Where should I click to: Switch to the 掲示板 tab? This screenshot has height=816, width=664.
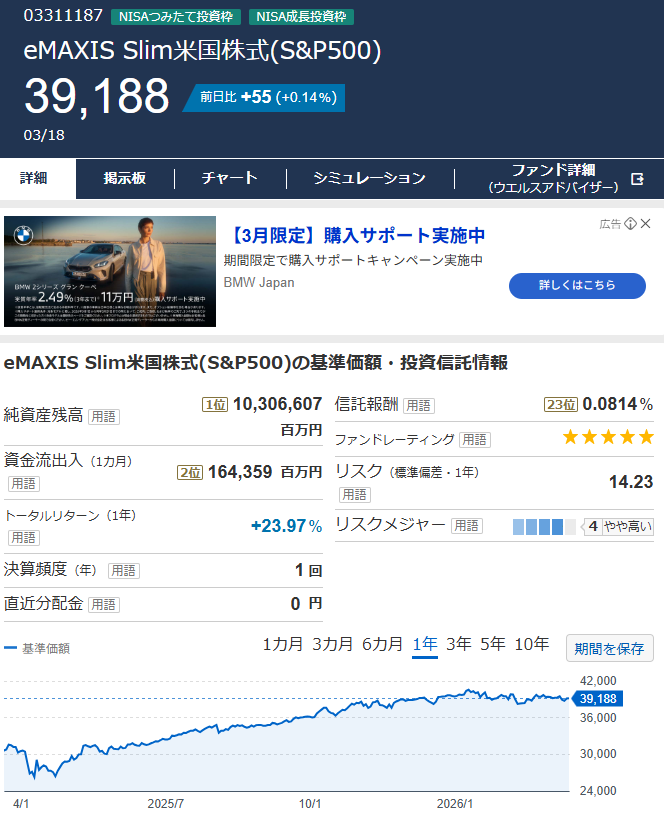coord(125,178)
